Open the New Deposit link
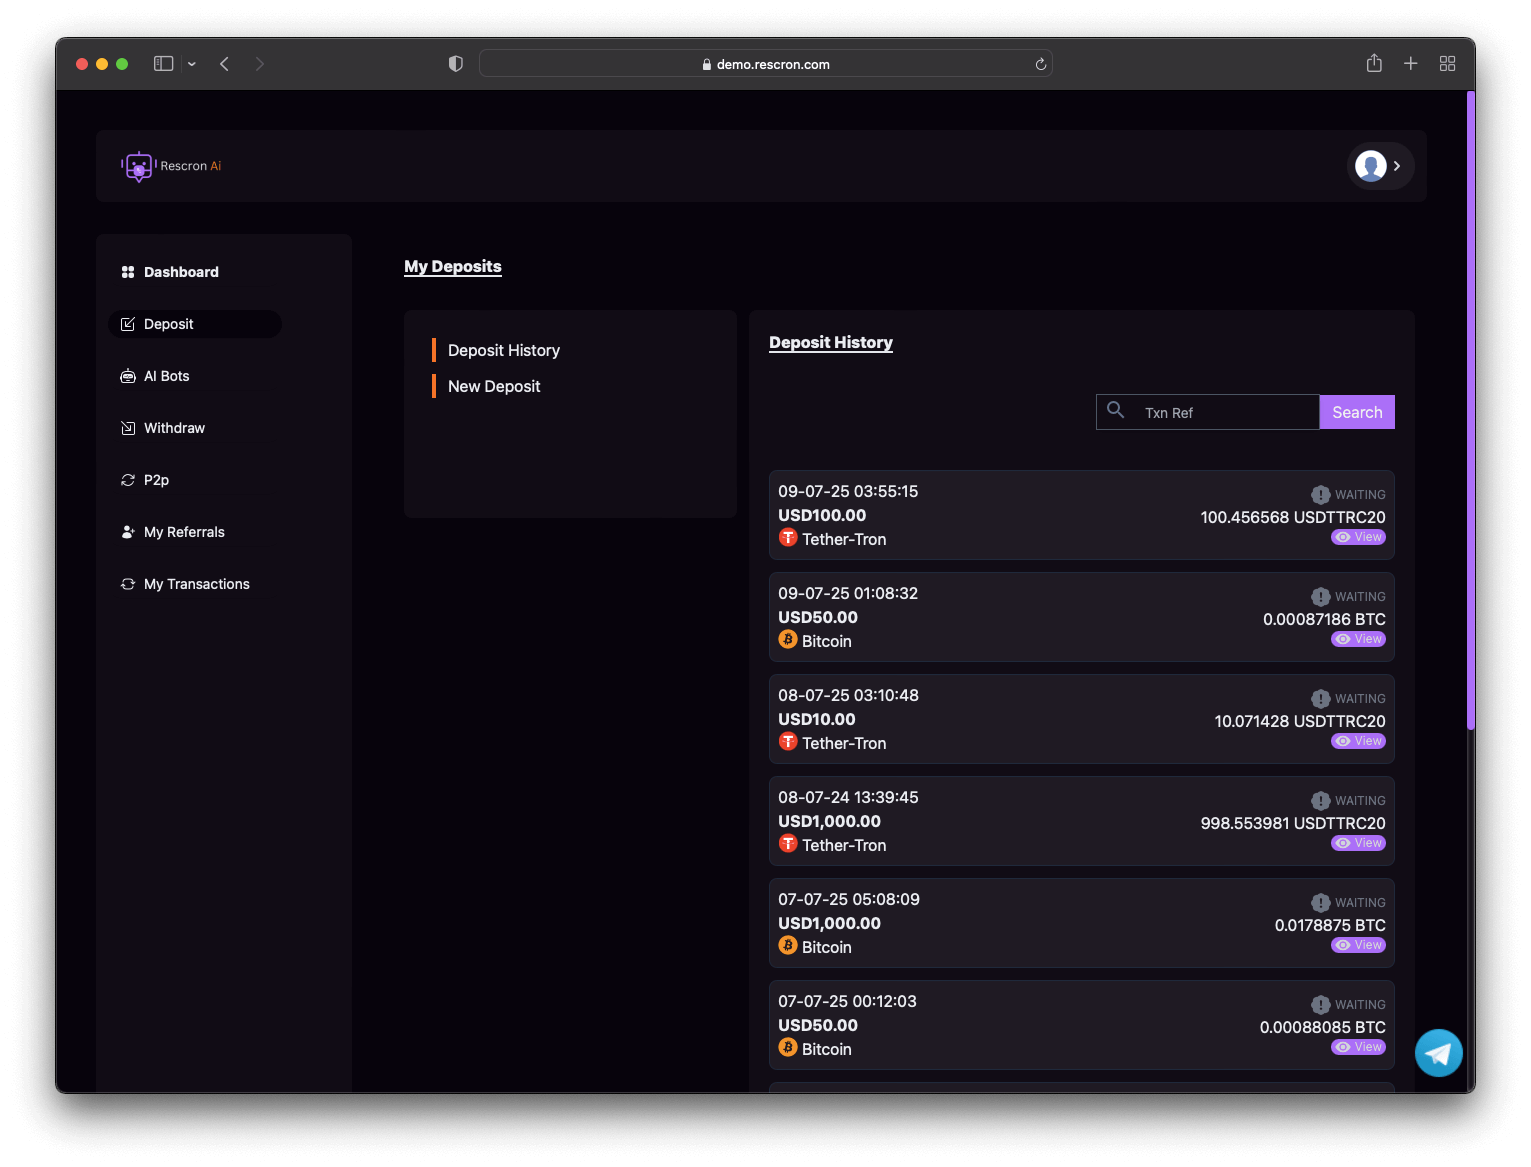 (494, 386)
